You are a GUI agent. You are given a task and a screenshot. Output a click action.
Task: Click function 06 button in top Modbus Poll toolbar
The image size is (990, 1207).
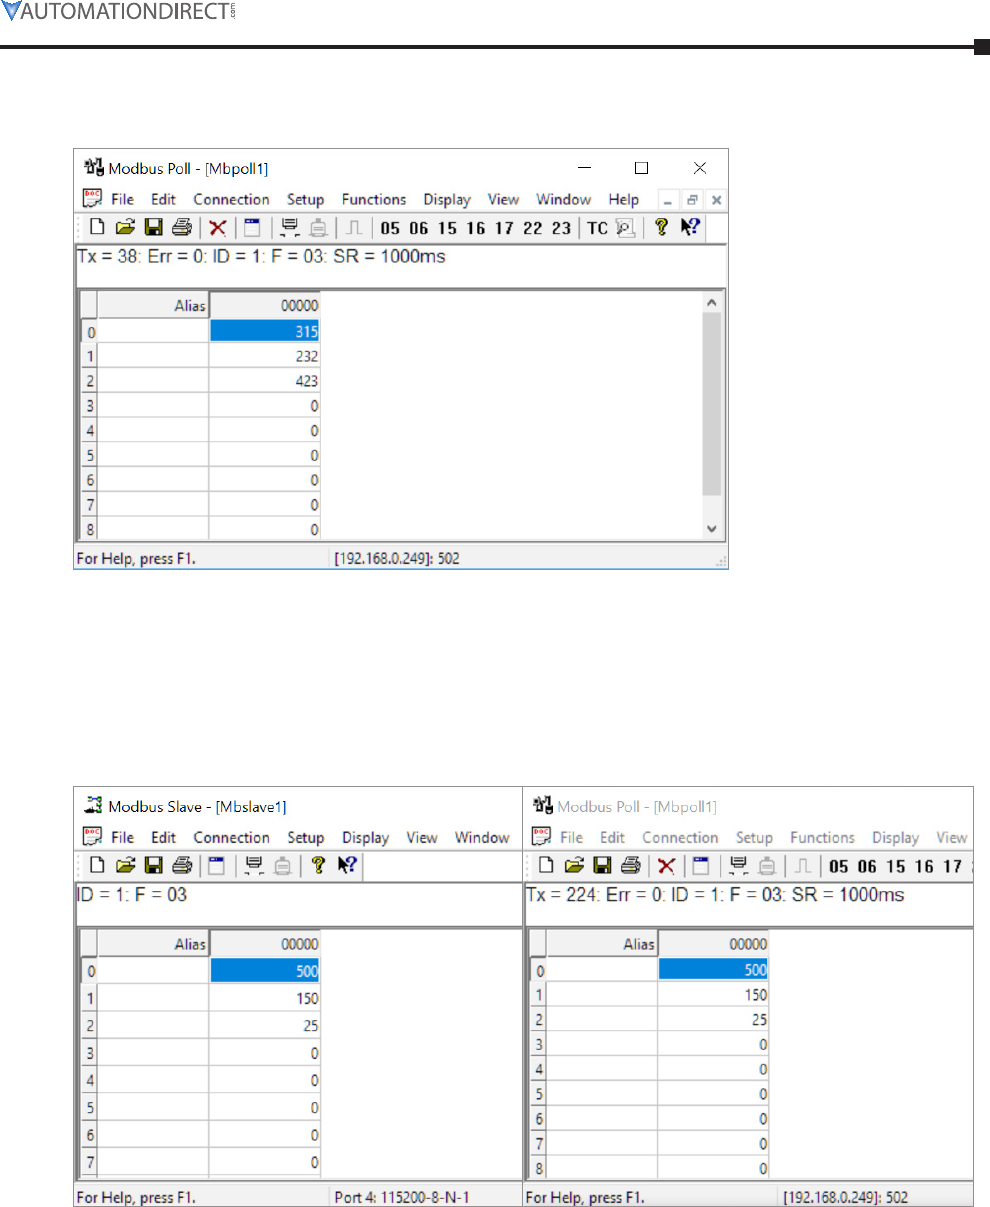pyautogui.click(x=418, y=228)
